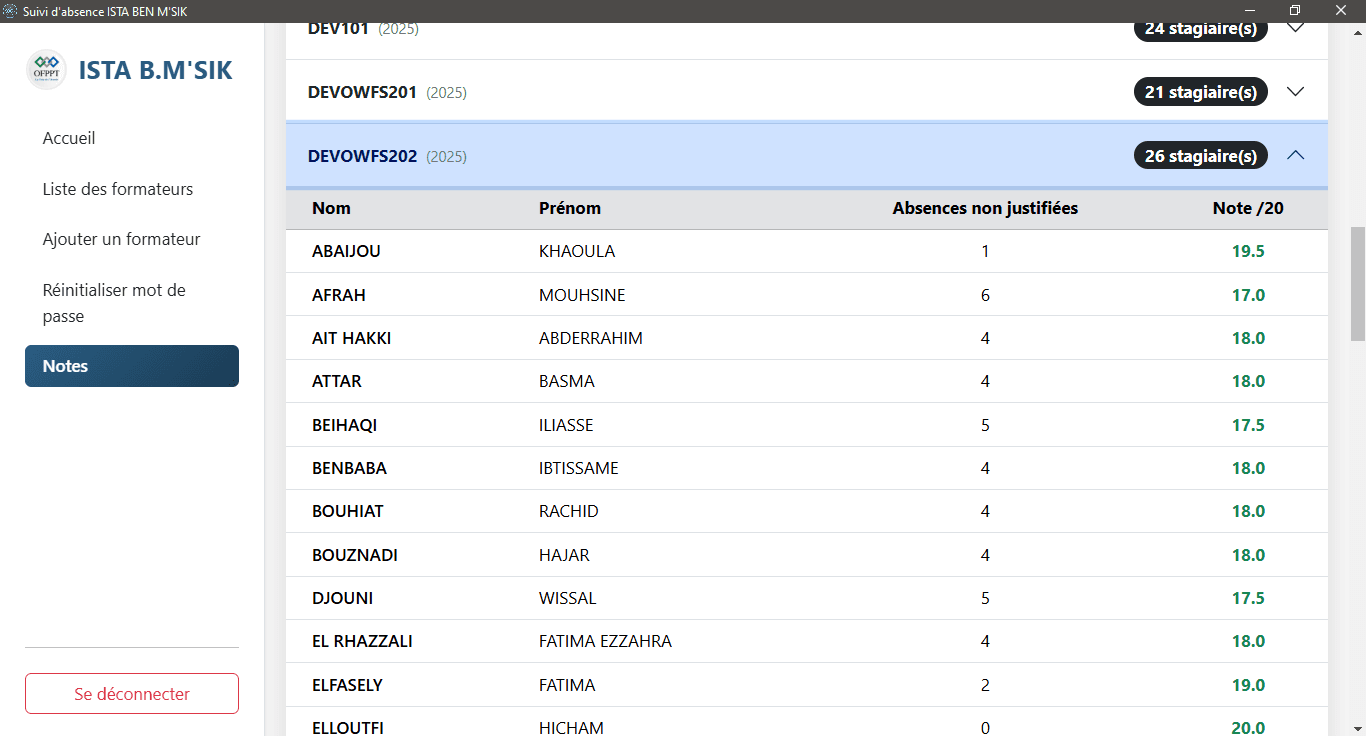Select the Notes menu item
The image size is (1366, 736).
[132, 366]
